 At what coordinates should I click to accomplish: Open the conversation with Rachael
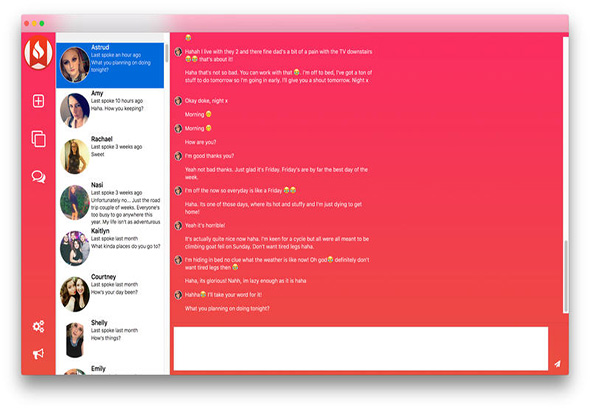pyautogui.click(x=110, y=157)
